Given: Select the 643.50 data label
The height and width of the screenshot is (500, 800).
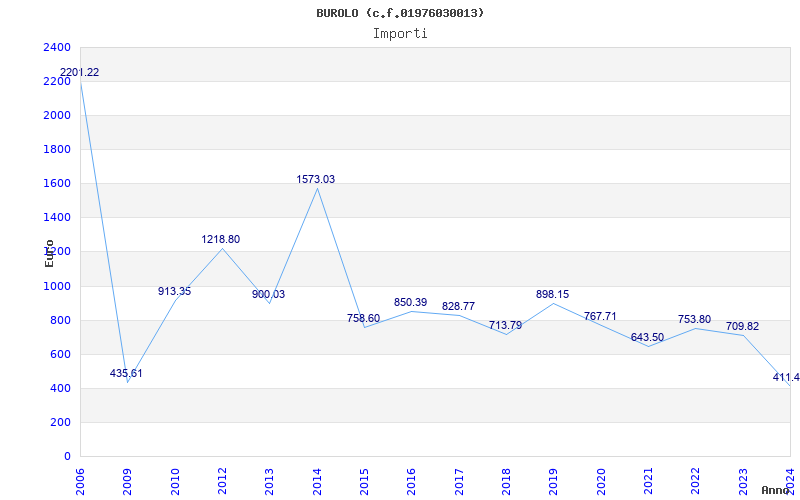Looking at the screenshot, I should [x=647, y=337].
